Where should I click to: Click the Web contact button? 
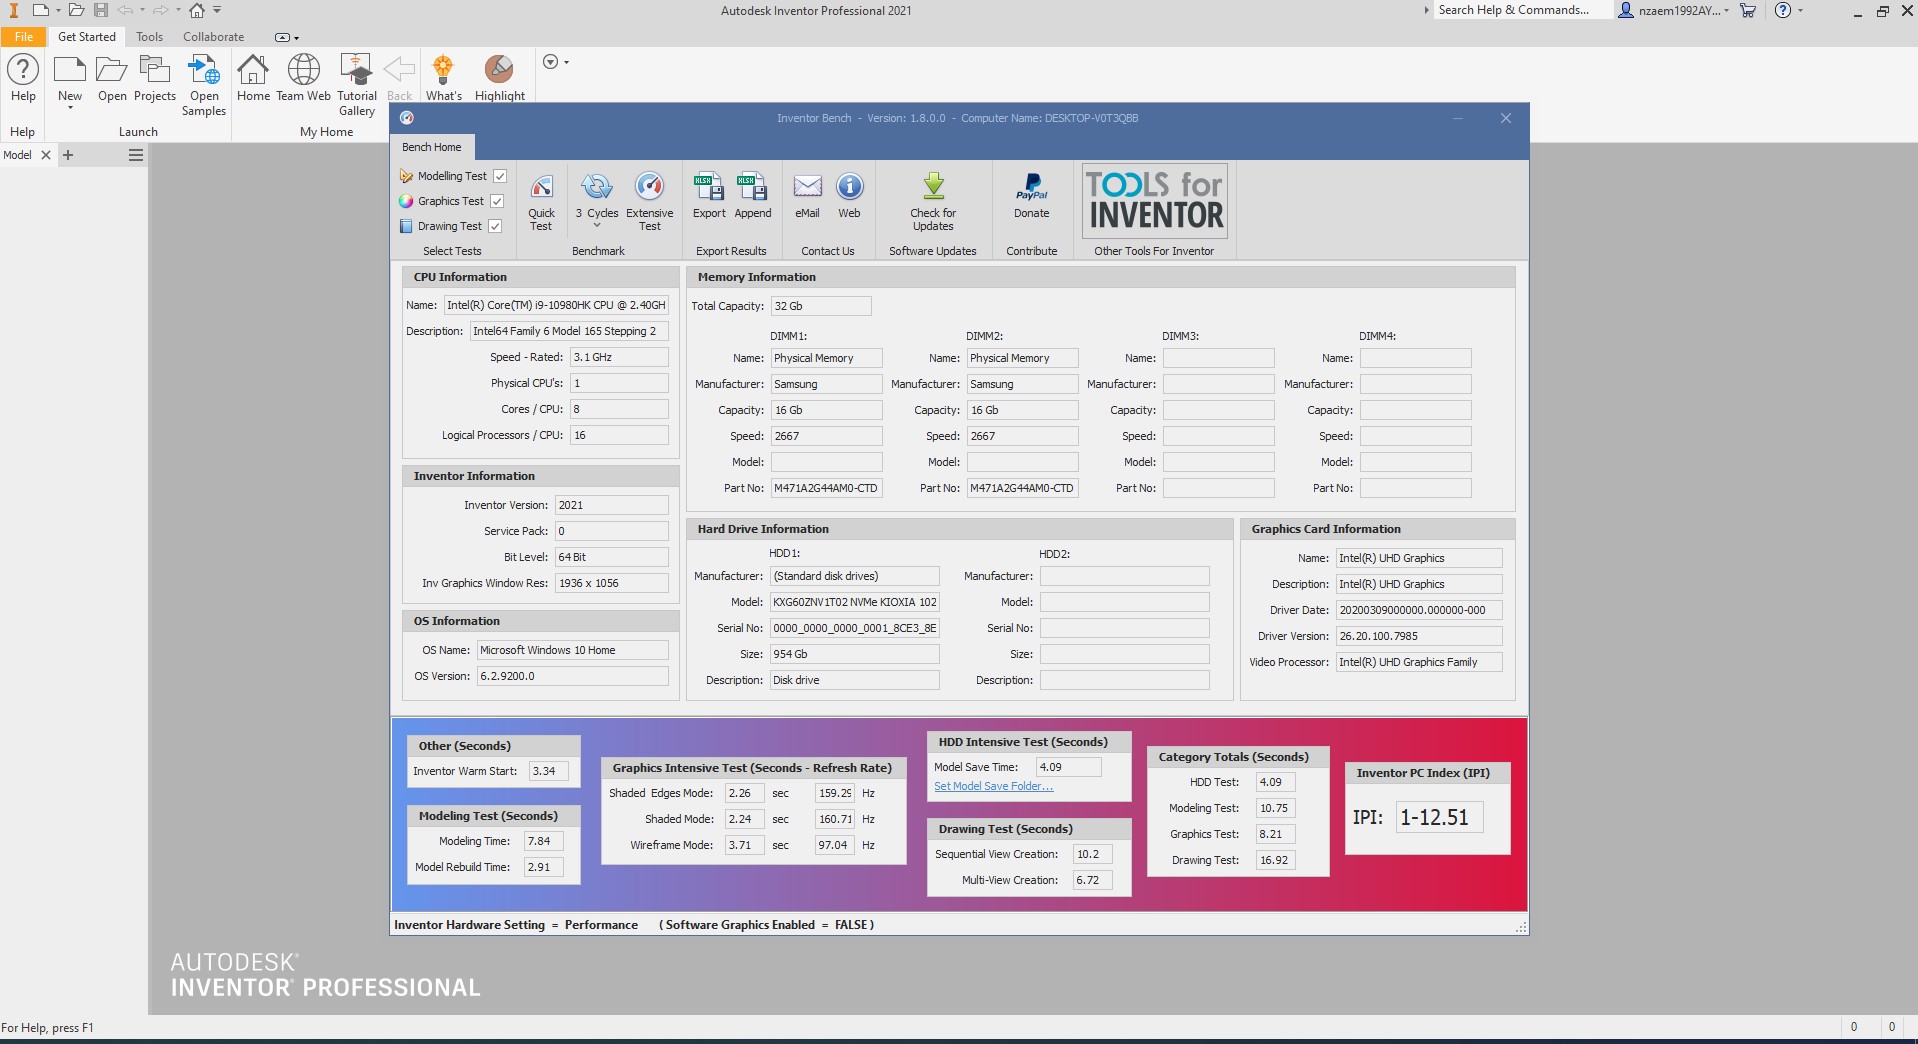click(x=848, y=198)
